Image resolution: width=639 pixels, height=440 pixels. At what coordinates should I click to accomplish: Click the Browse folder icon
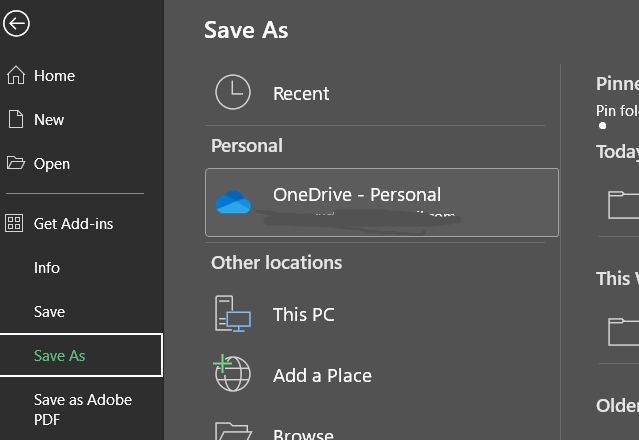pos(233,432)
